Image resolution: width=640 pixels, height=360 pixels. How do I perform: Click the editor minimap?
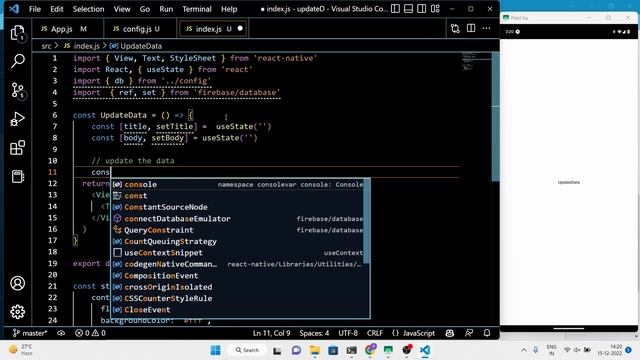pyautogui.click(x=476, y=61)
